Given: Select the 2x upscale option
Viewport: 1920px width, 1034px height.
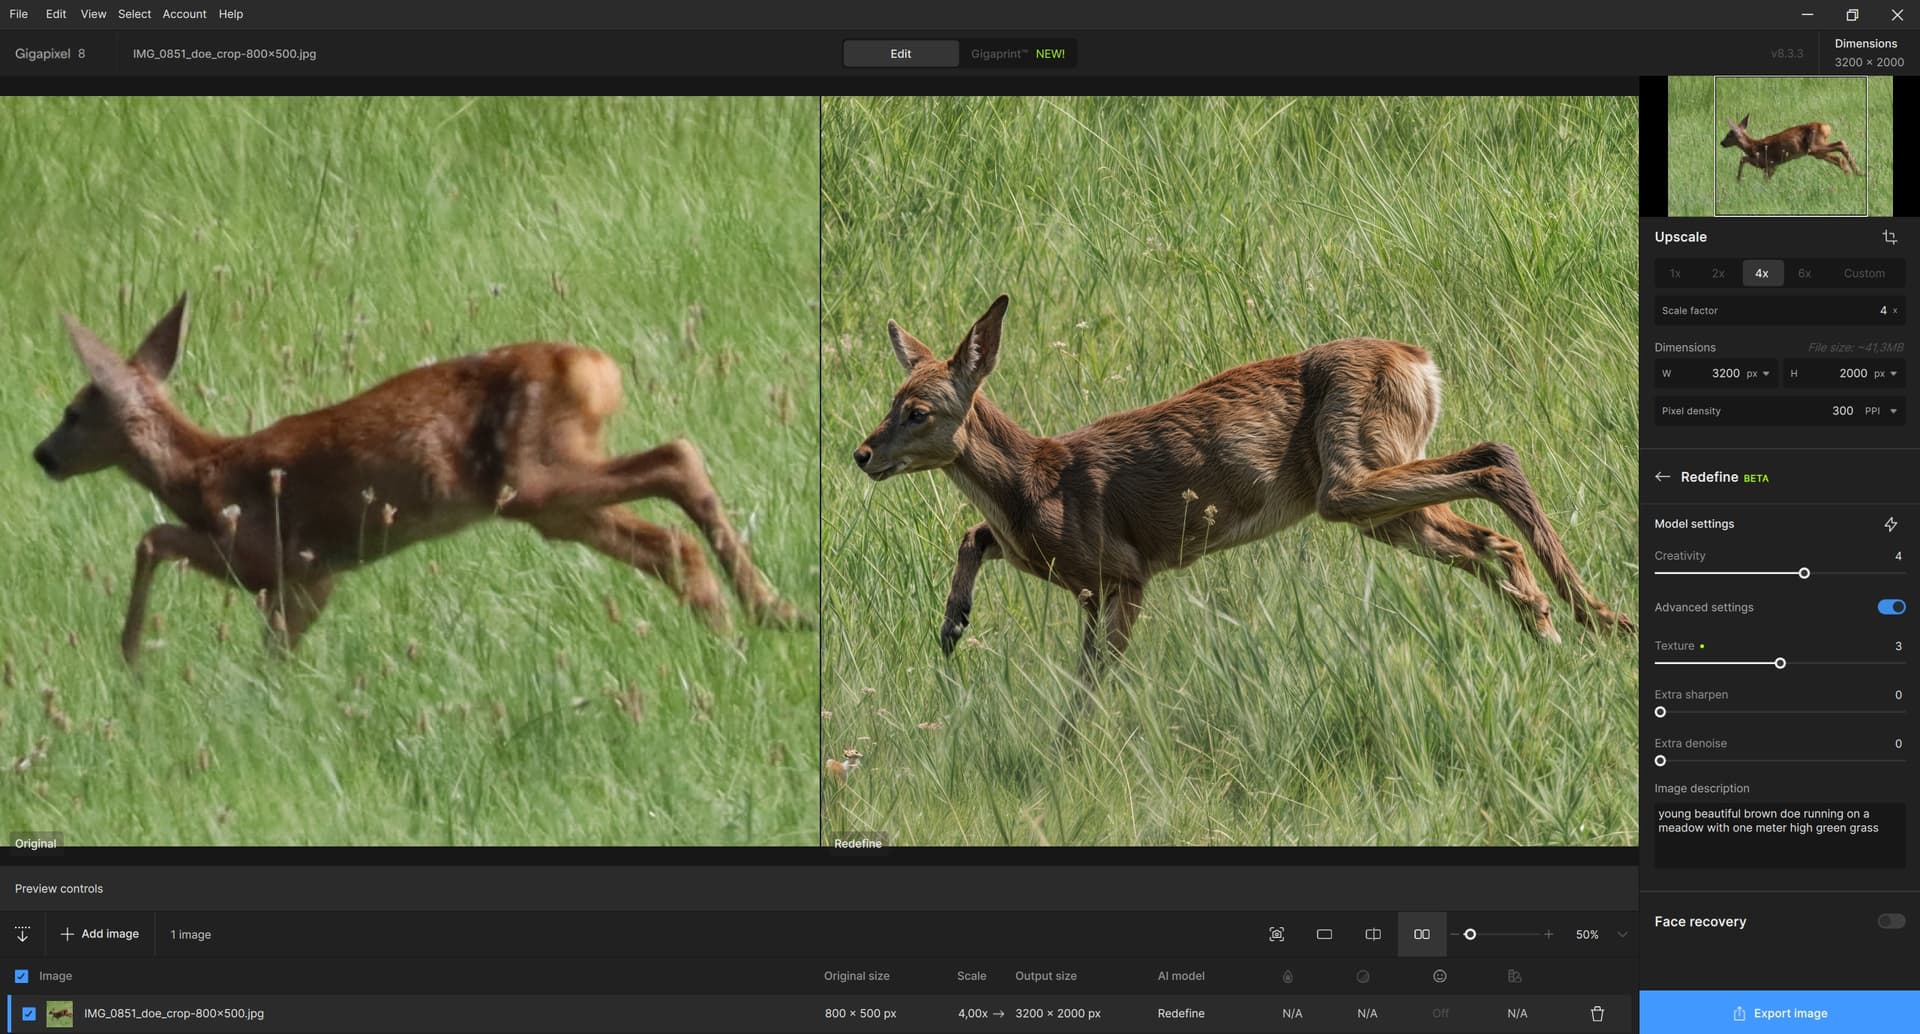Looking at the screenshot, I should [x=1718, y=273].
